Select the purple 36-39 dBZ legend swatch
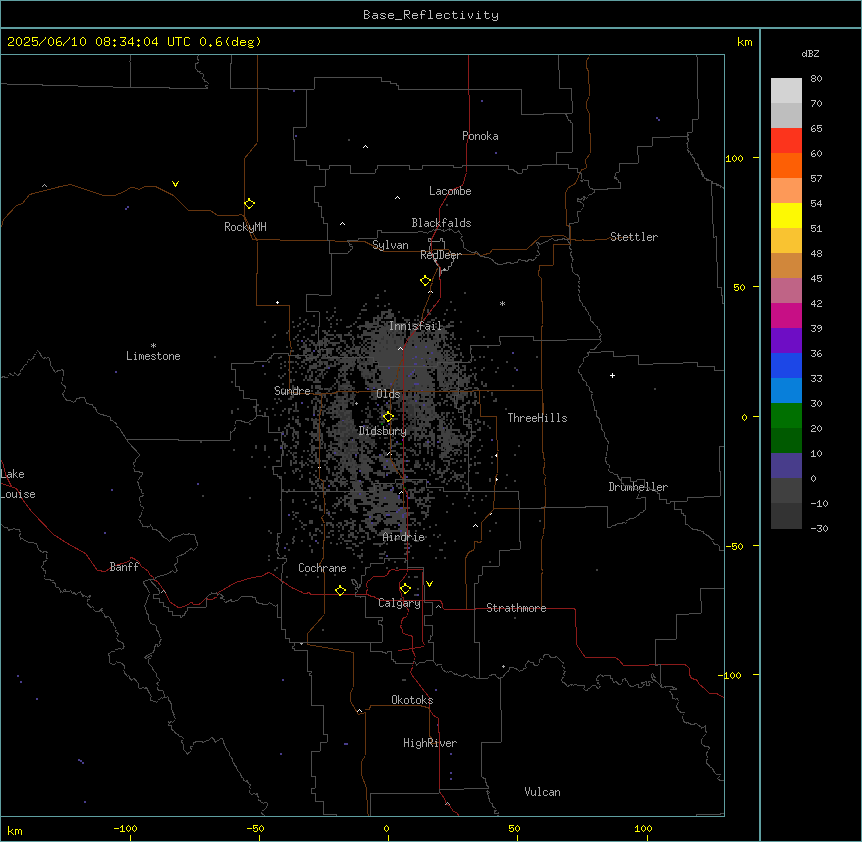Viewport: 862px width, 842px height. pos(786,341)
